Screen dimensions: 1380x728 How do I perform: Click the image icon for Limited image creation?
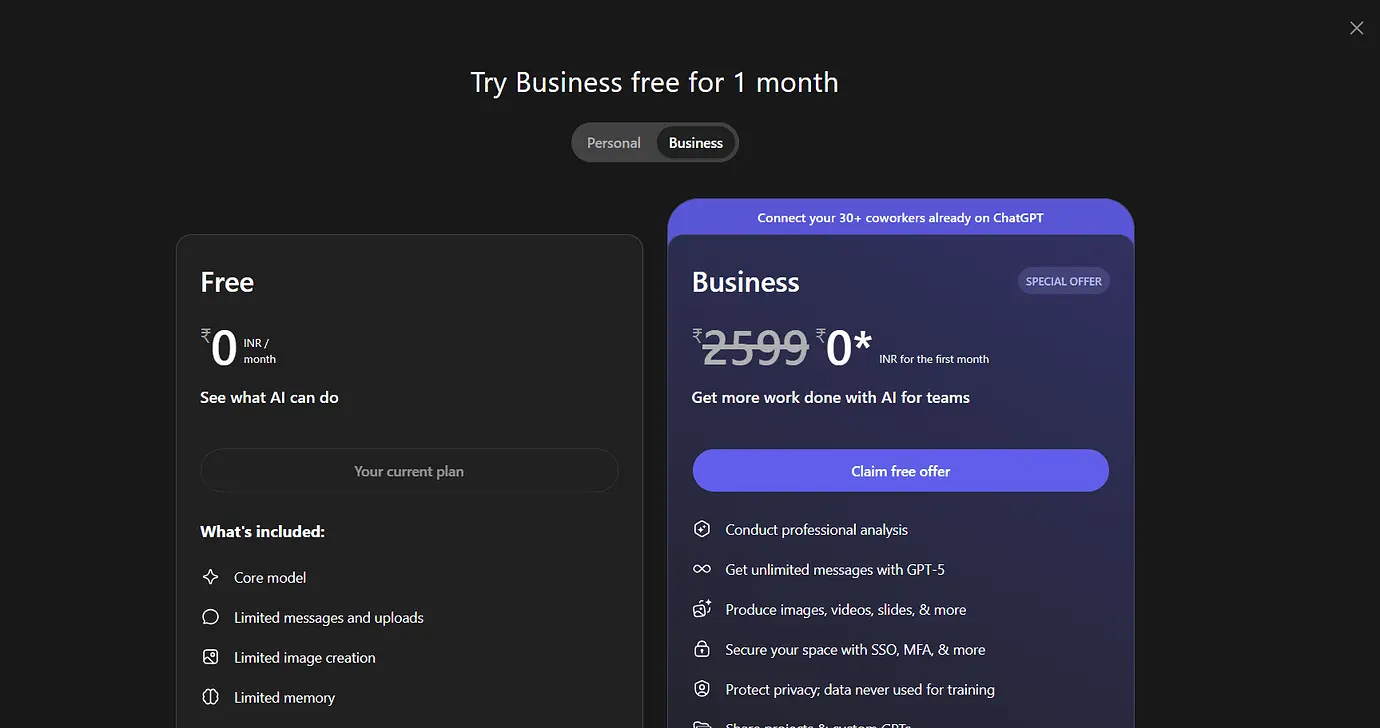point(210,657)
